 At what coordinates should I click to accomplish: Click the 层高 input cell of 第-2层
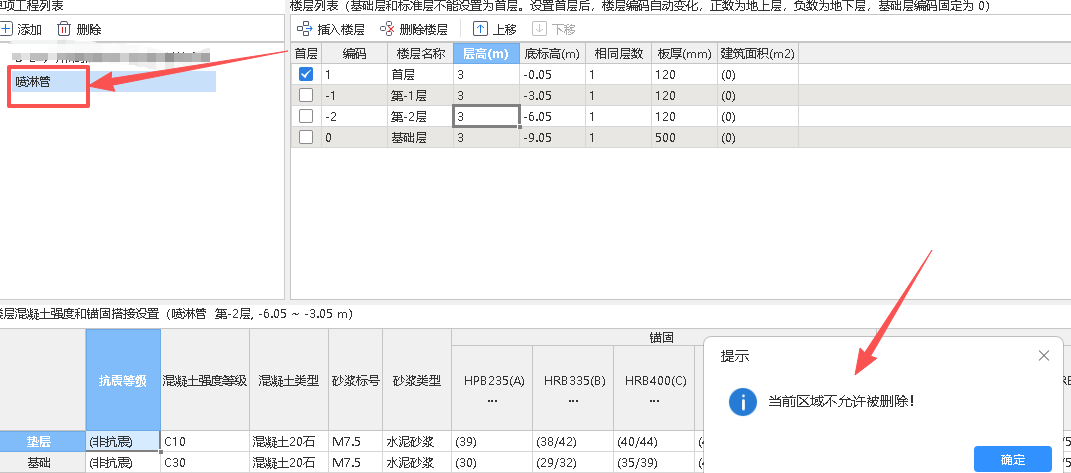pyautogui.click(x=486, y=116)
